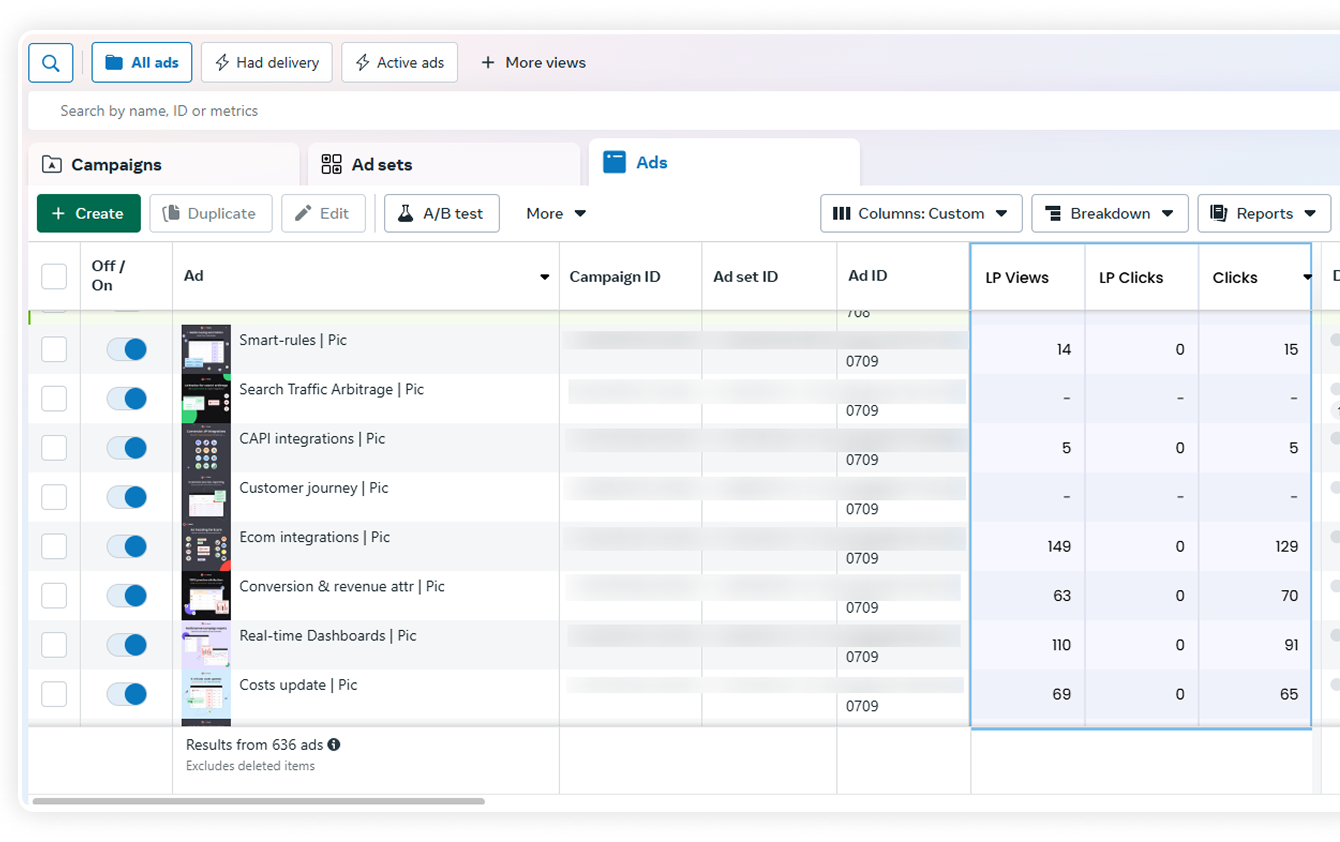Select the Active ads view
Image resolution: width=1340 pixels, height=842 pixels.
tap(399, 63)
